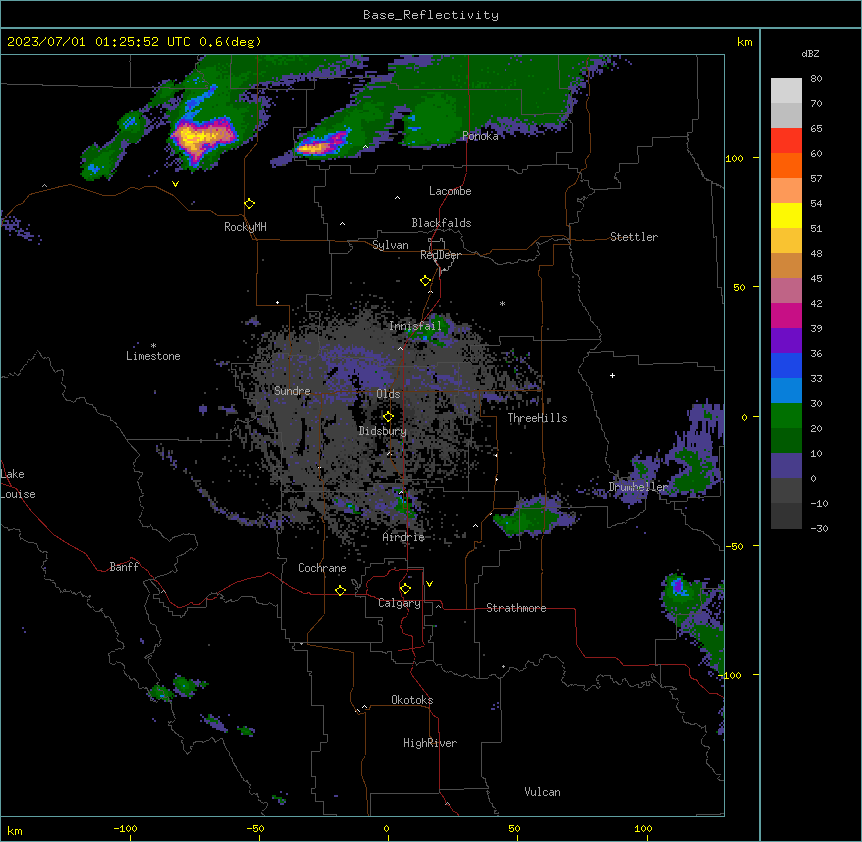Click the white plus marker east of ThreeHills
The image size is (862, 842).
612,375
